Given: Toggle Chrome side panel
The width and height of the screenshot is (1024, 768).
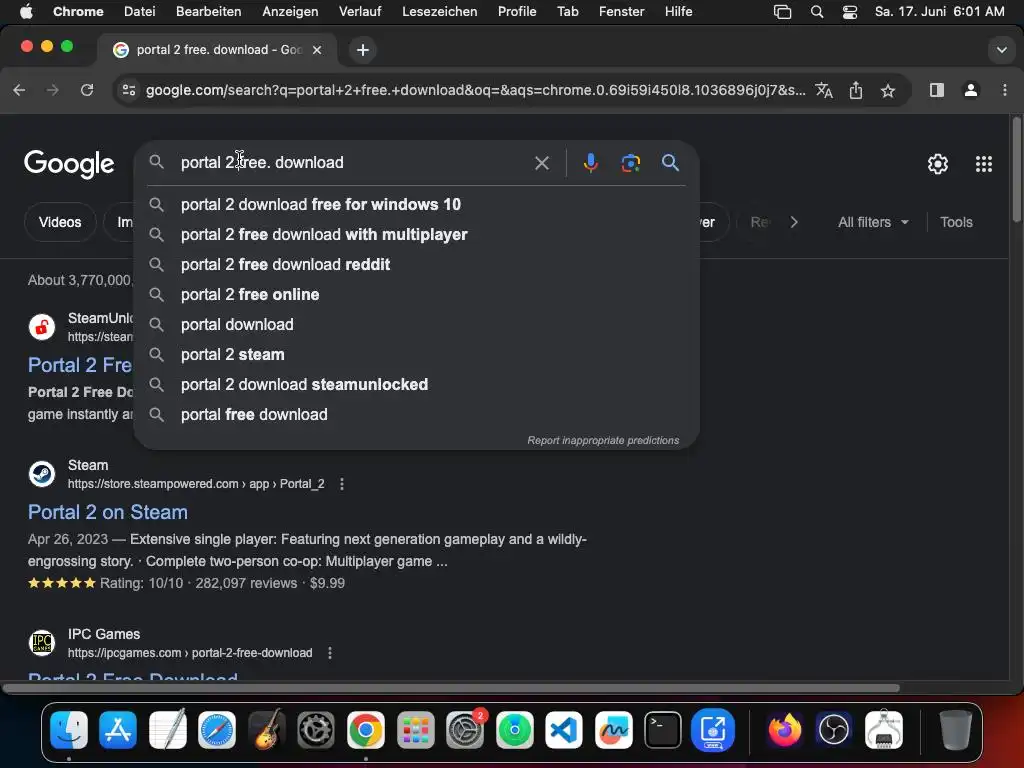Looking at the screenshot, I should pos(936,90).
